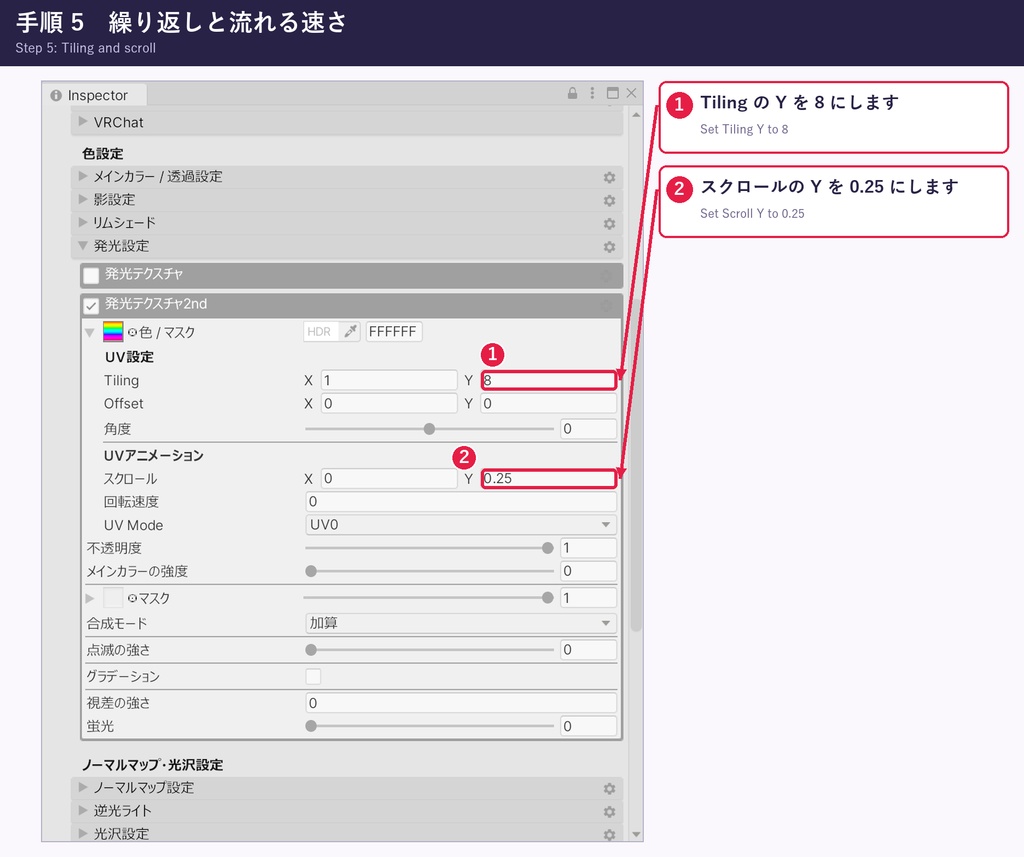Screen dimensions: 1024x857
Task: Expand the VRChat section
Action: [x=82, y=121]
